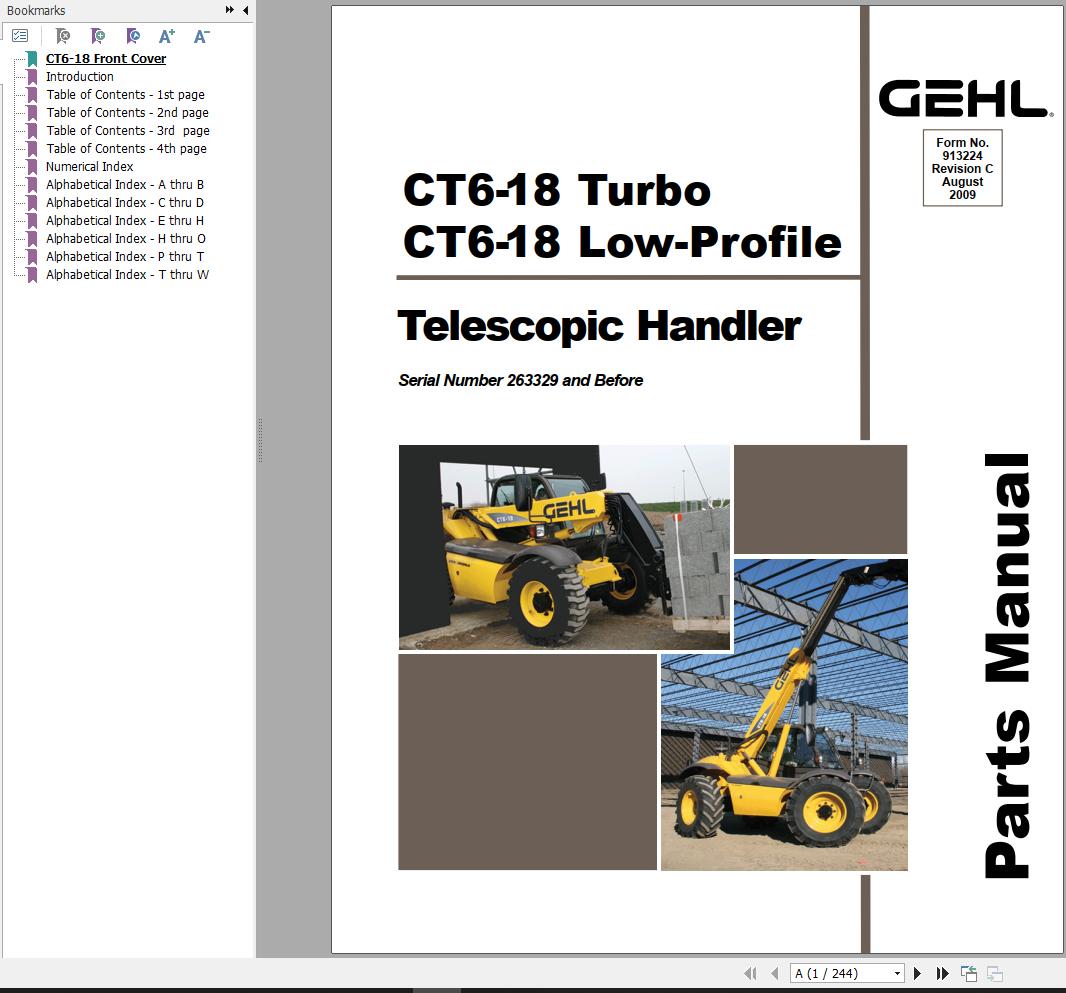Open Alphabetical Index - T thru W
The width and height of the screenshot is (1066, 993).
(127, 275)
